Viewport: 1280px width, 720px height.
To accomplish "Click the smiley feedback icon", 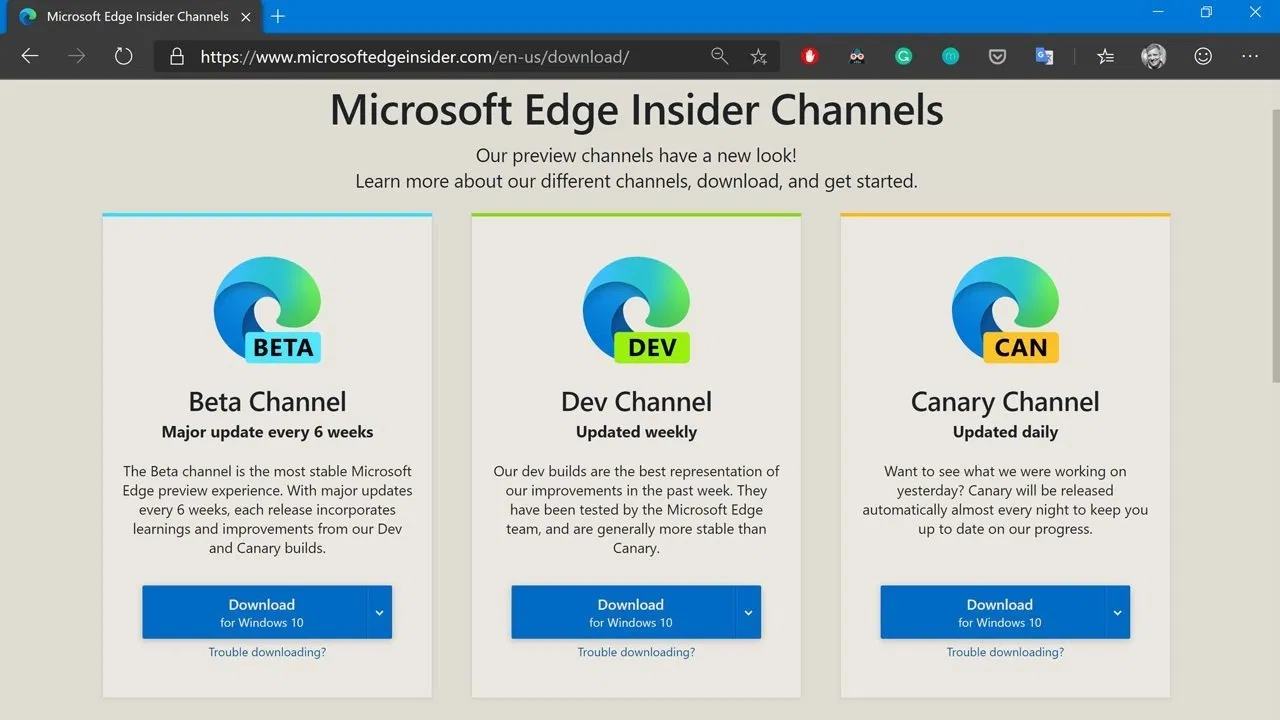I will 1203,56.
